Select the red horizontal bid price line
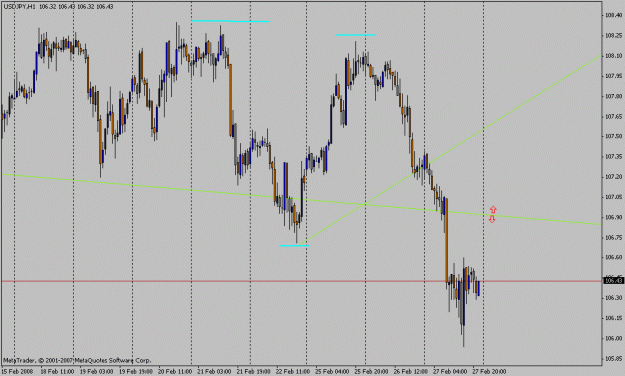625x376 pixels. click(x=301, y=281)
